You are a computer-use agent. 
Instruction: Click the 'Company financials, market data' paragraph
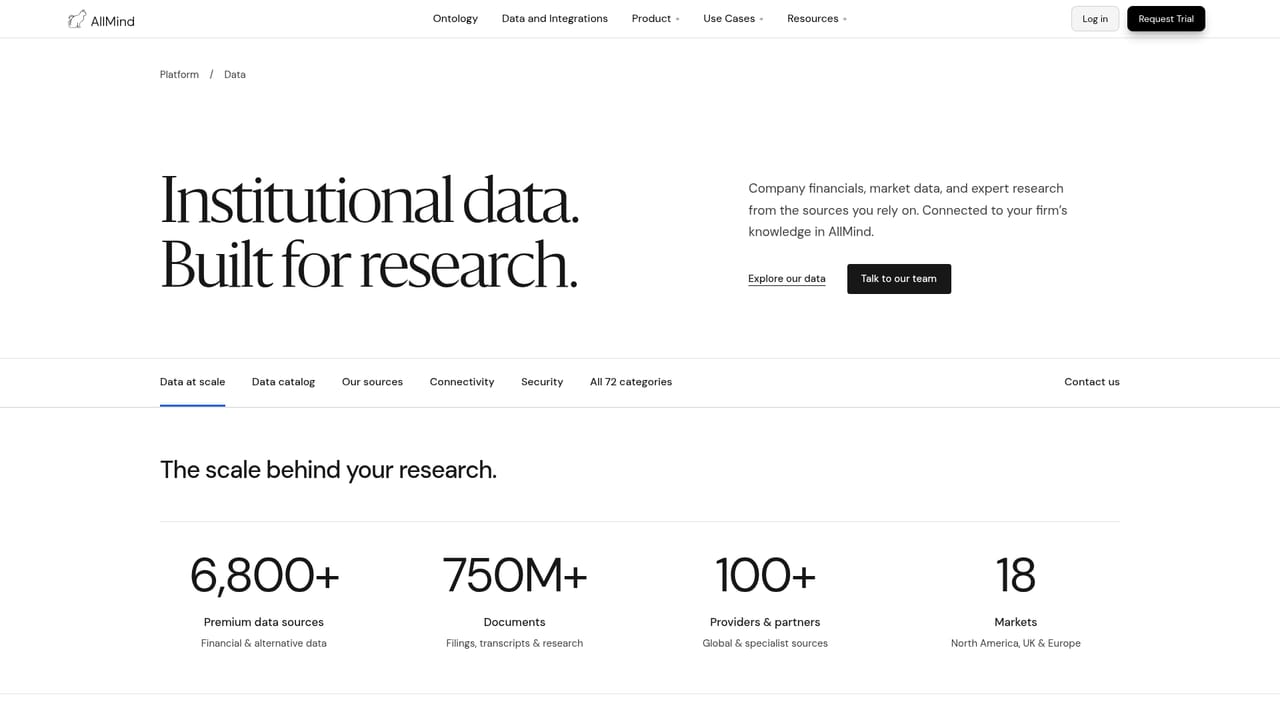coord(908,210)
